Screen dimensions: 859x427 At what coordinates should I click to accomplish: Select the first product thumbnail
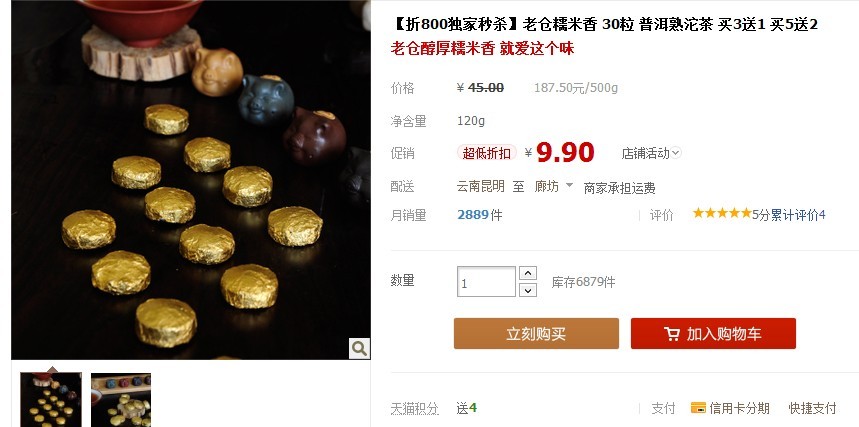51,400
